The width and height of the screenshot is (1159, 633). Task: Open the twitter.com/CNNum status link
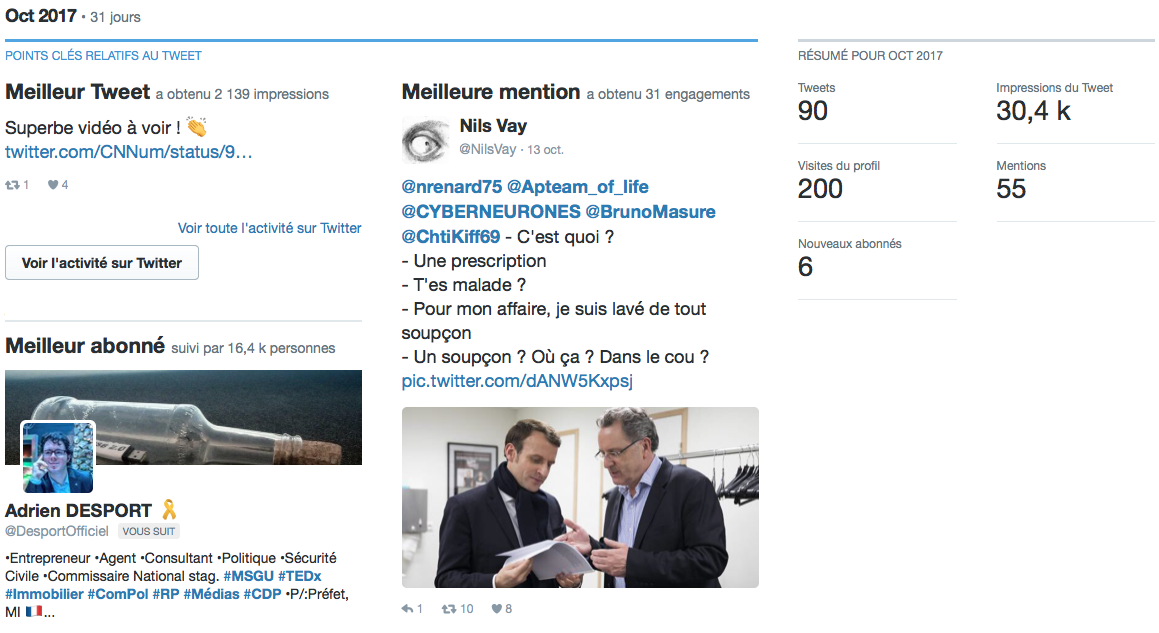point(129,152)
